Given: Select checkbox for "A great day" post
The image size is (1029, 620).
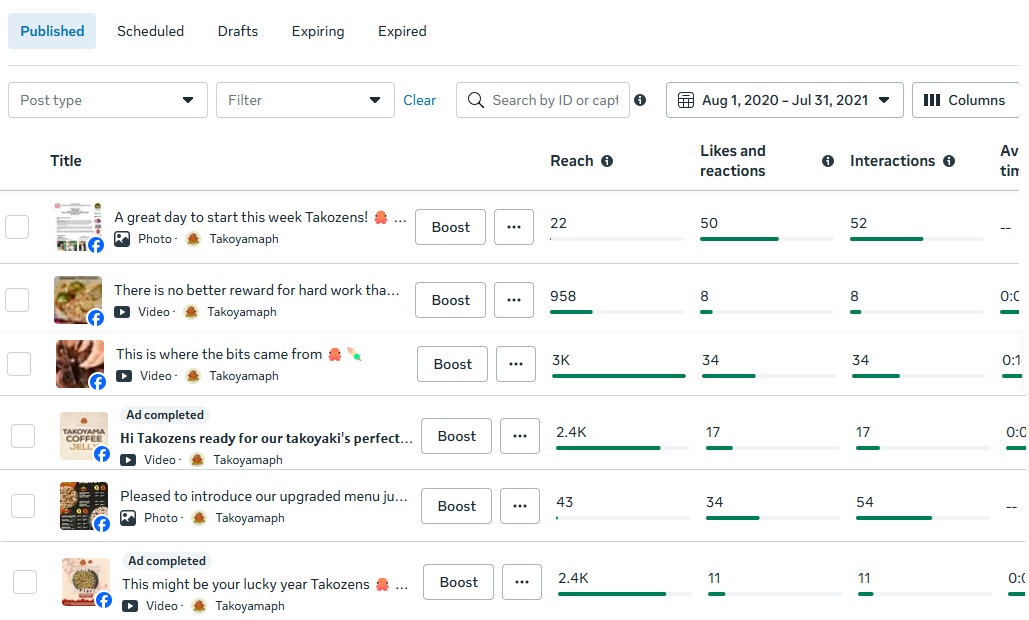Looking at the screenshot, I should [17, 227].
